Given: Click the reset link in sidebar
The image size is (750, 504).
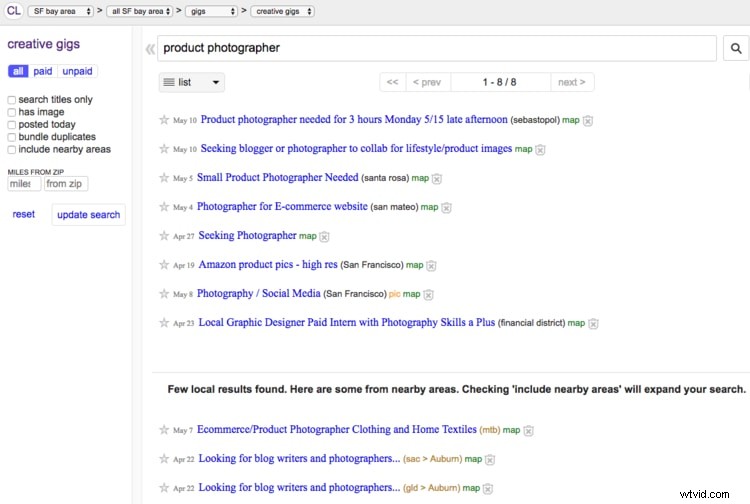Looking at the screenshot, I should (23, 214).
